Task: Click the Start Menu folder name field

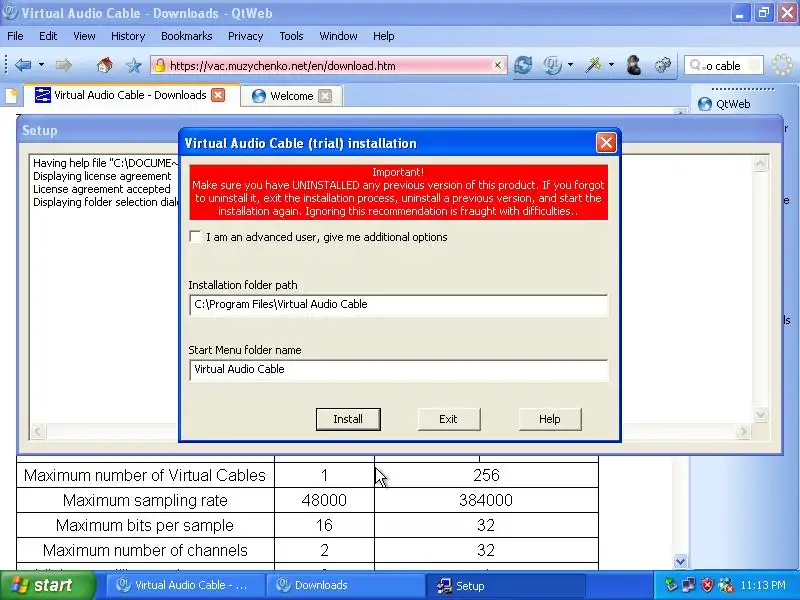Action: click(398, 369)
